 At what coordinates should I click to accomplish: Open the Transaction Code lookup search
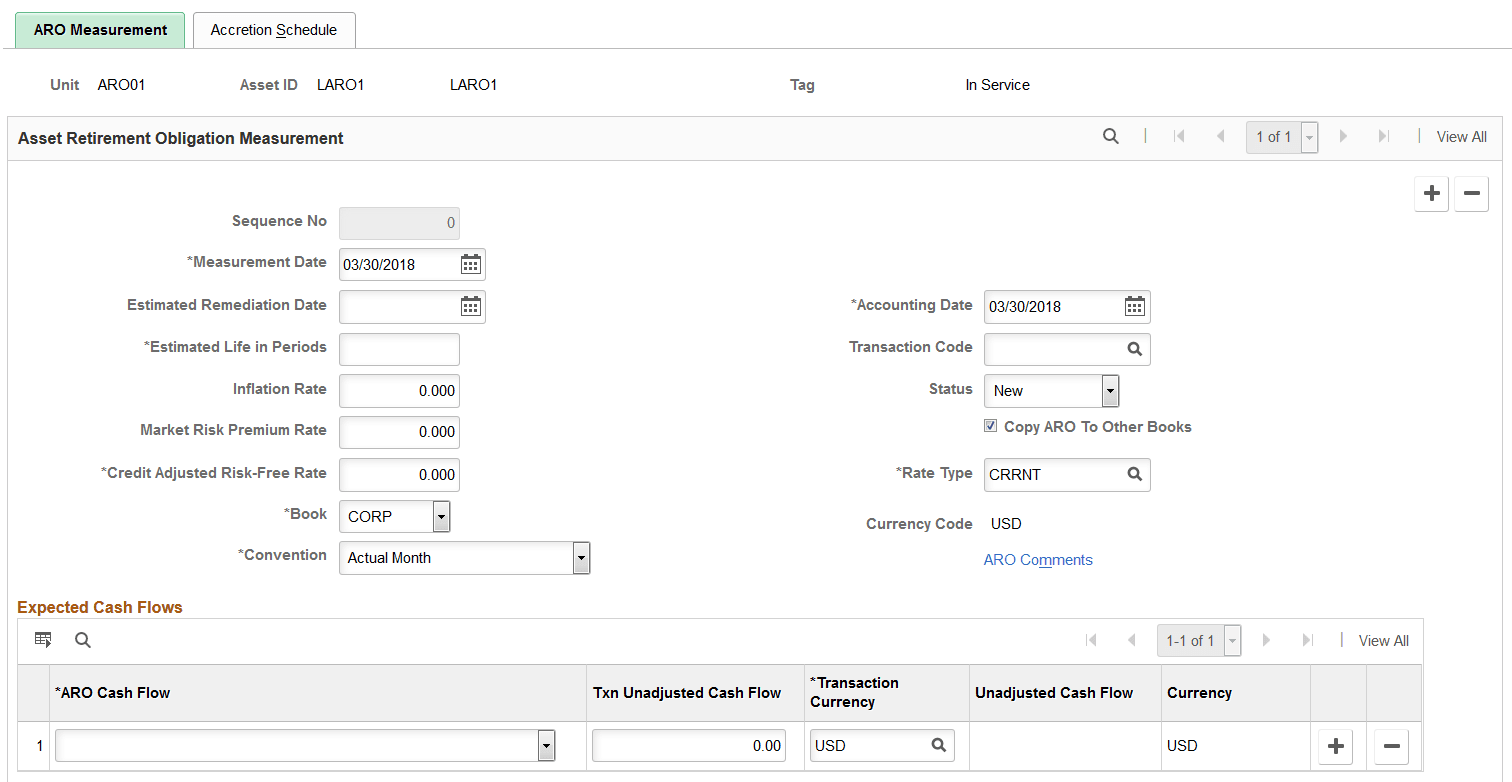coord(1134,348)
